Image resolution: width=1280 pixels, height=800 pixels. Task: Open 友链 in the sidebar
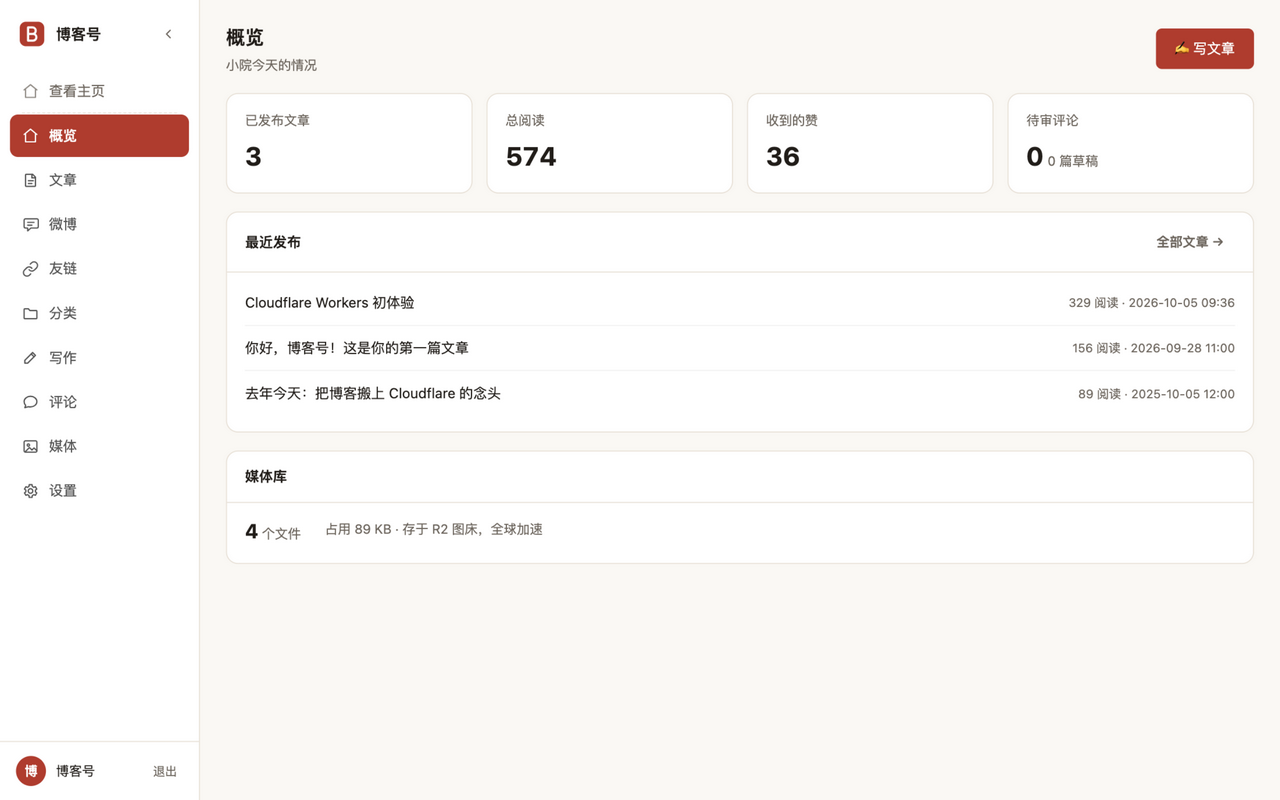(x=99, y=269)
